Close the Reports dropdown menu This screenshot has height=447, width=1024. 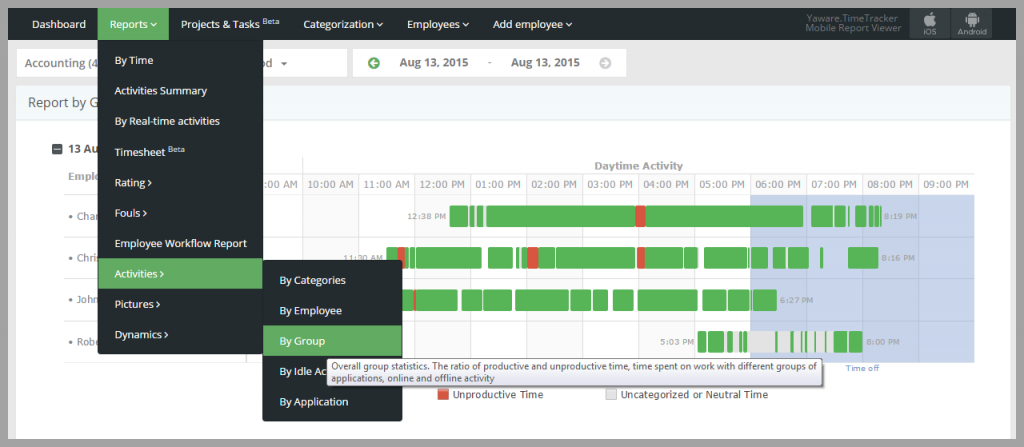tap(133, 24)
